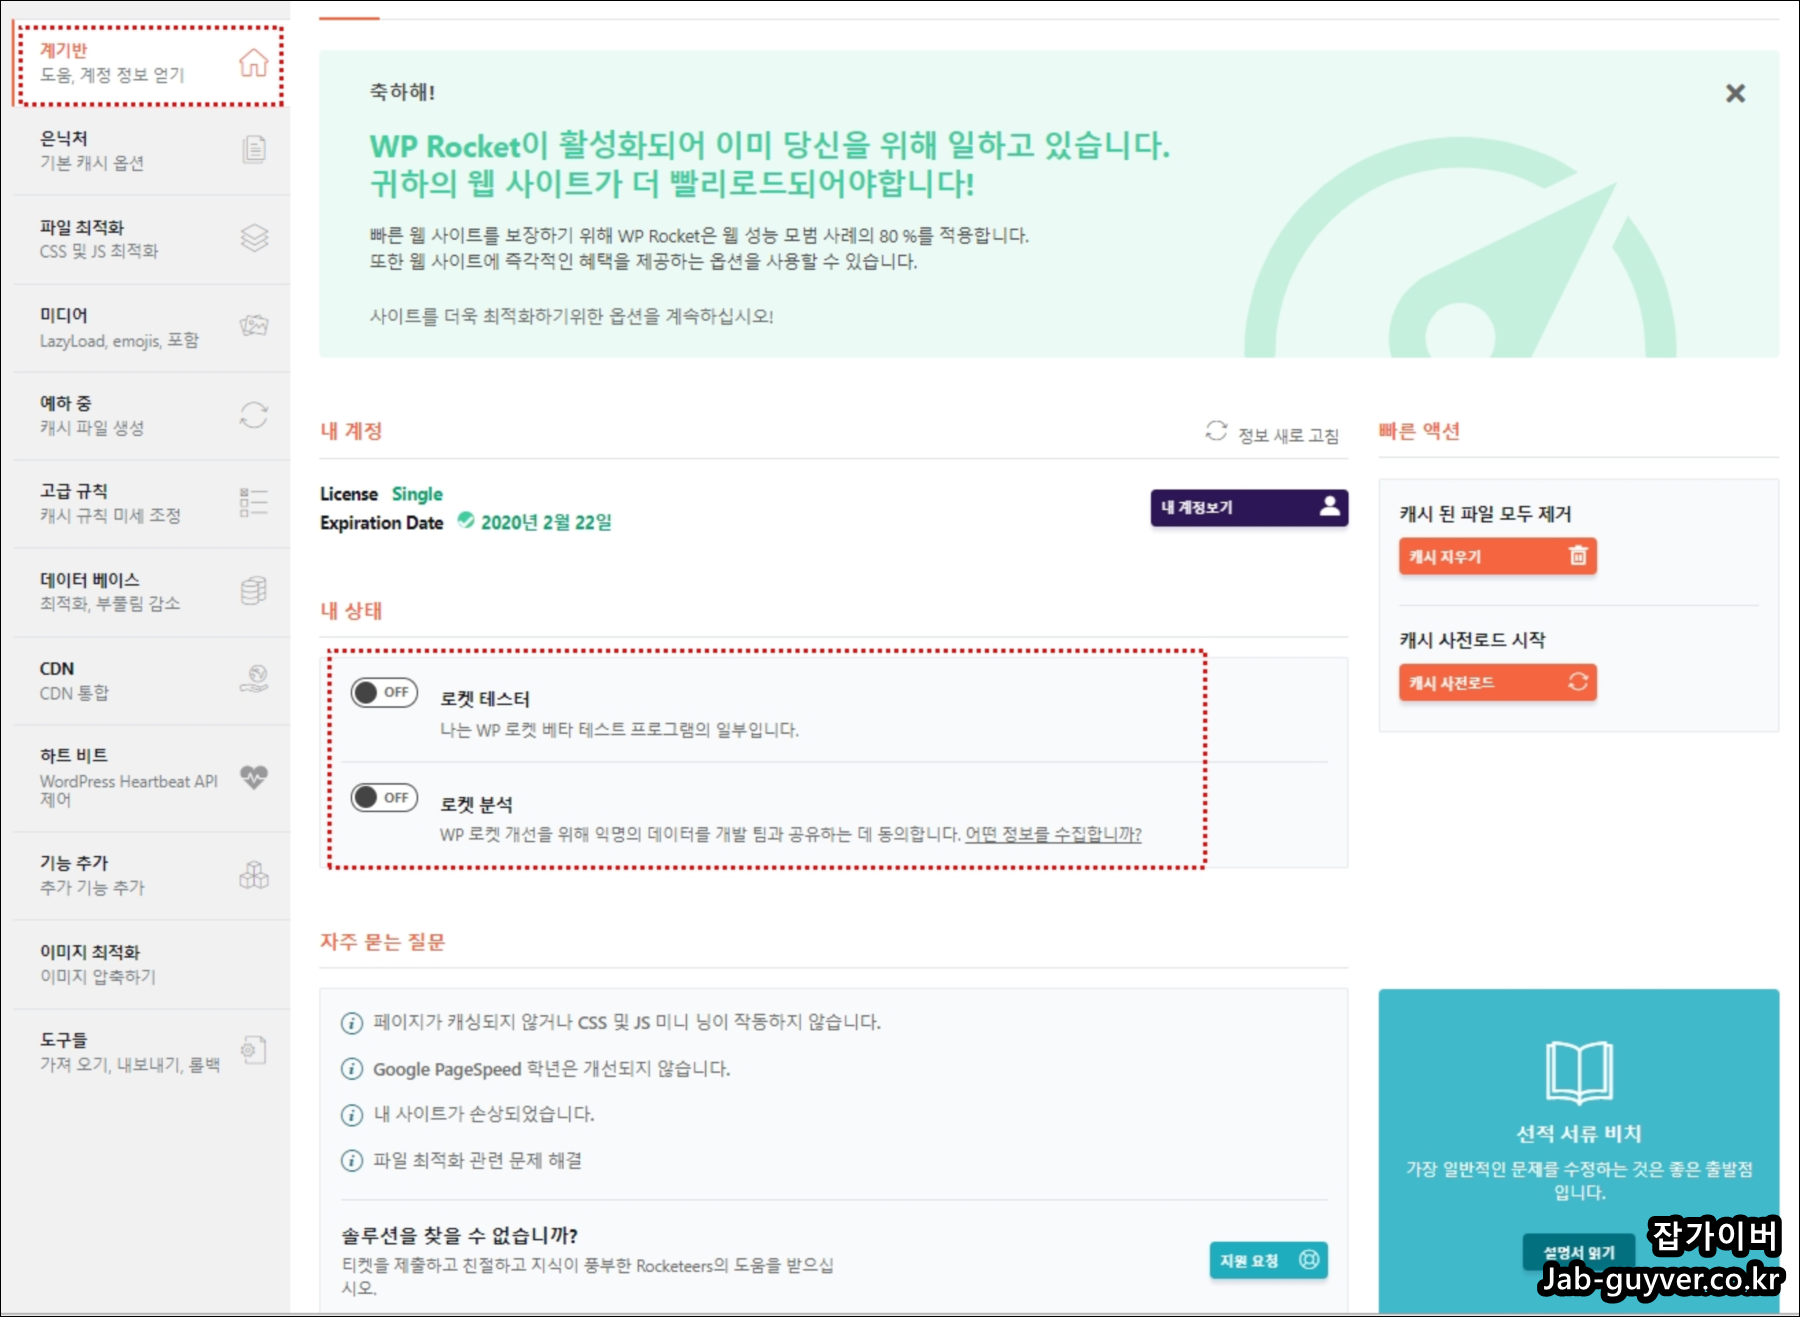The width and height of the screenshot is (1800, 1317).
Task: Close the 축하해 welcome banner
Action: (x=1735, y=93)
